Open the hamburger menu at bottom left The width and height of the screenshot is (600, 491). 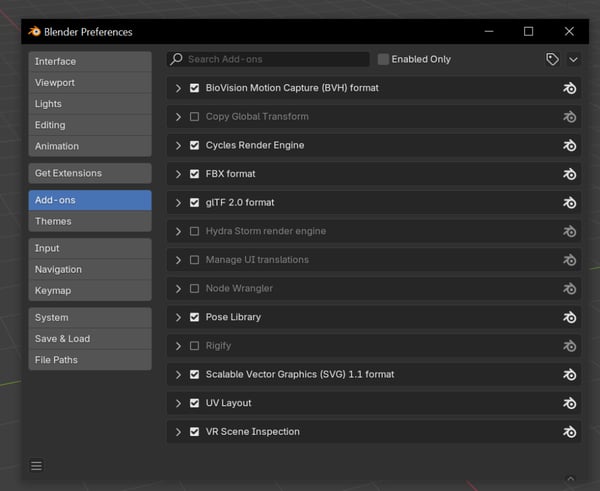pos(37,466)
